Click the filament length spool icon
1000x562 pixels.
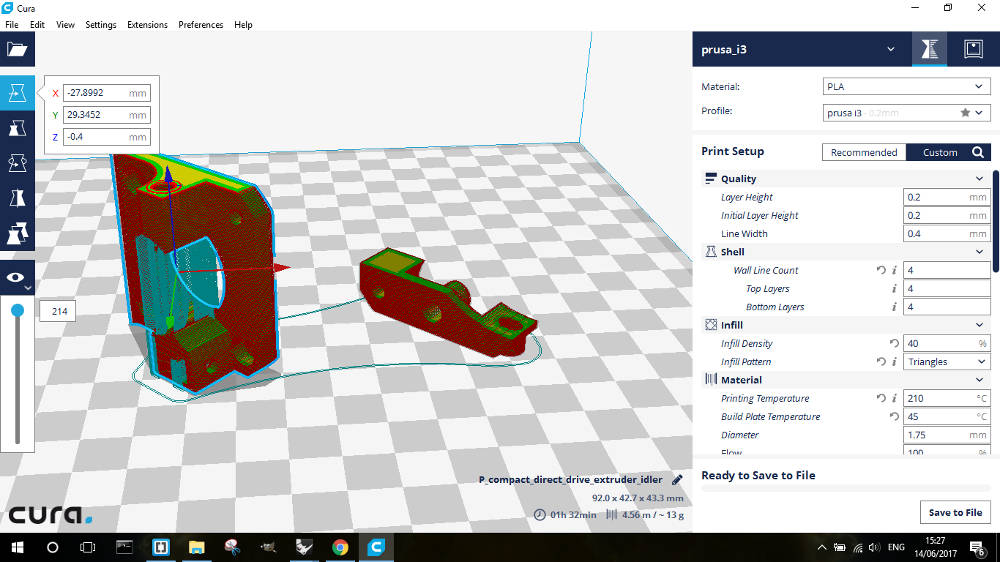pyautogui.click(x=611, y=515)
